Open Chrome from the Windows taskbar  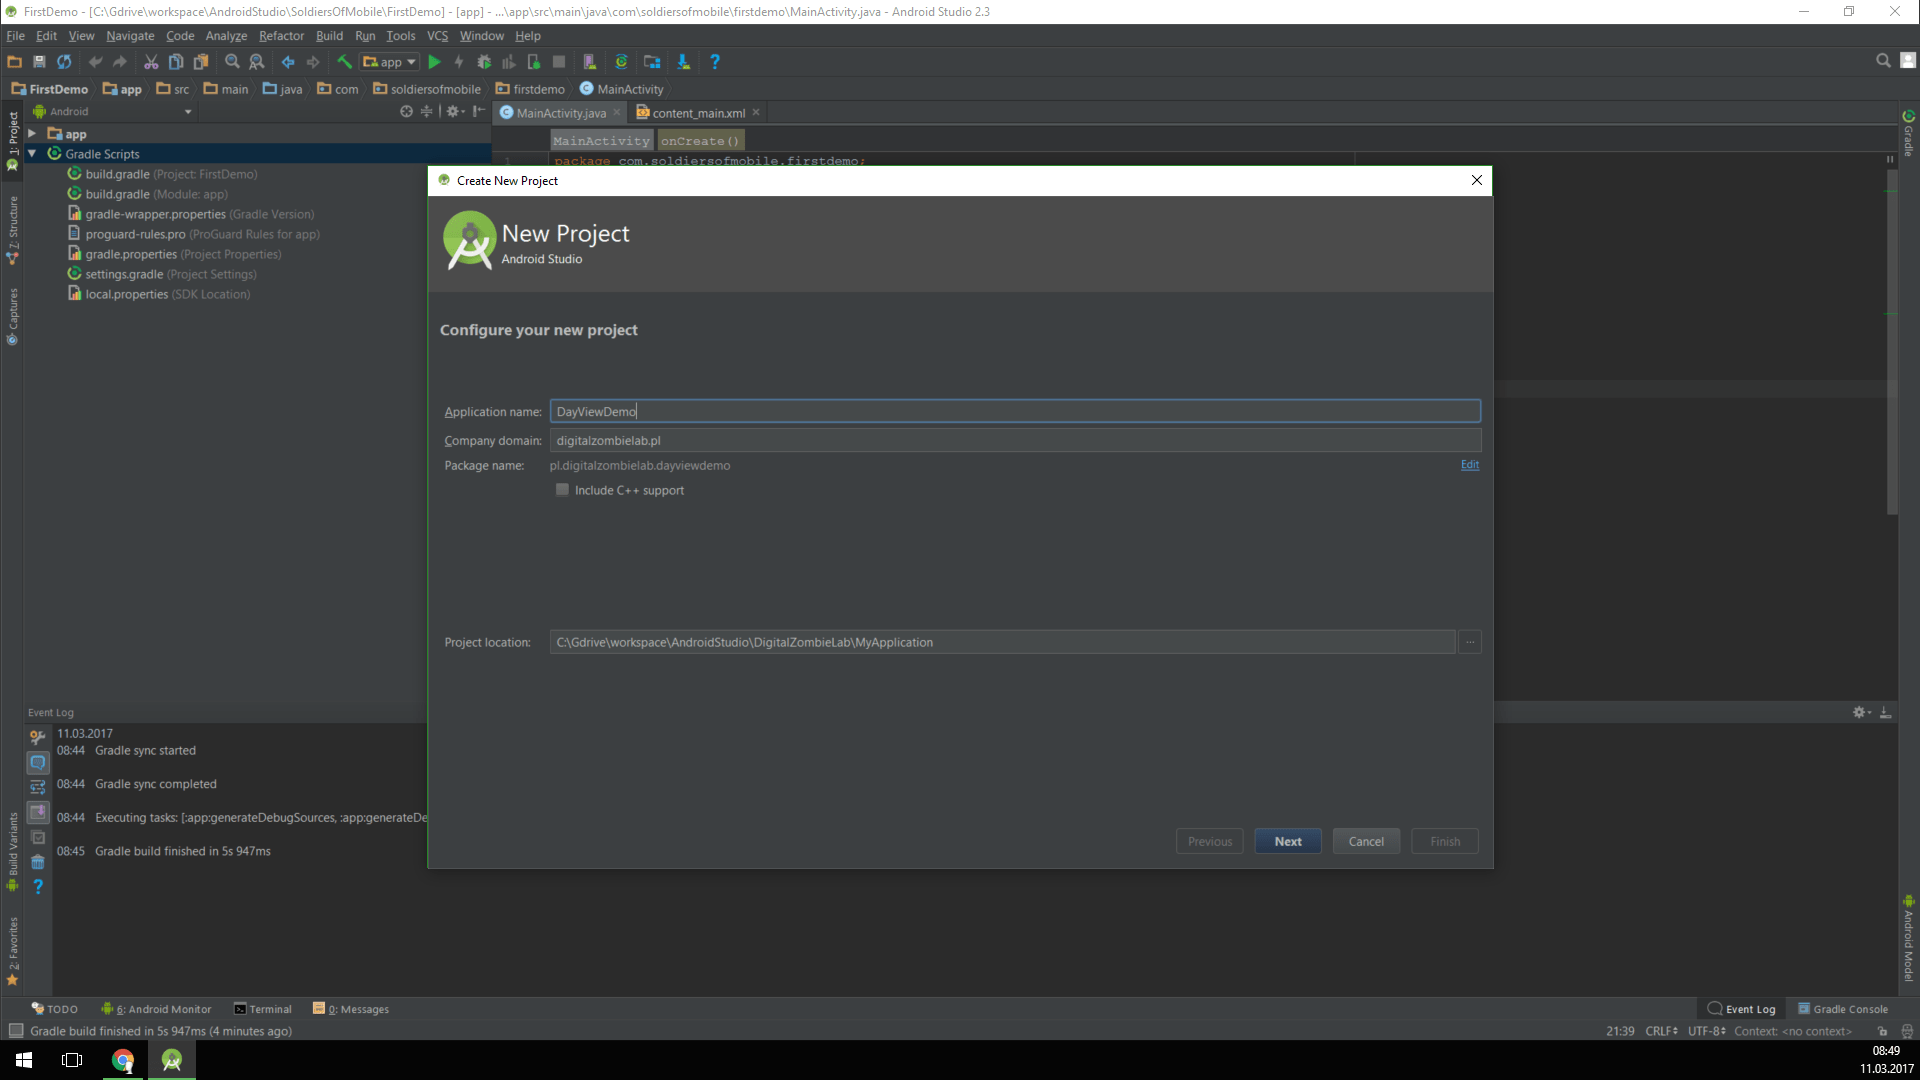point(123,1060)
